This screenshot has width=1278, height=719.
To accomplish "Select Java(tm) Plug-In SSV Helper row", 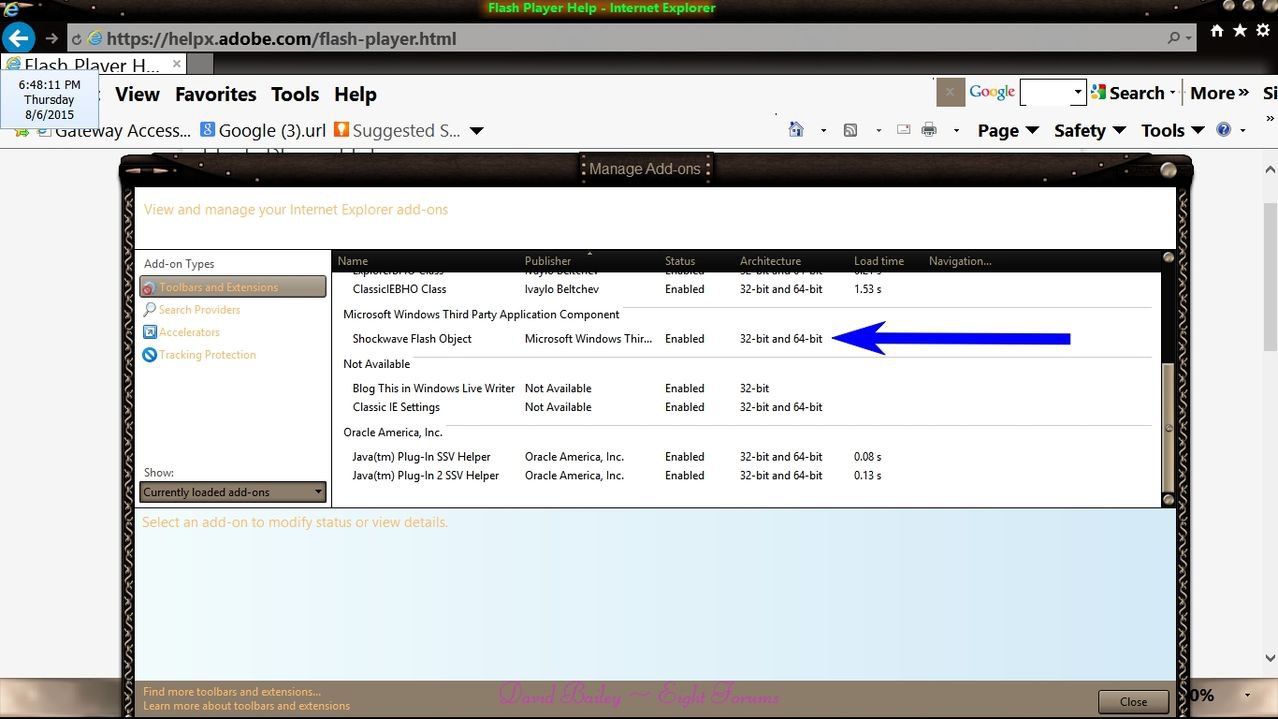I will 746,457.
